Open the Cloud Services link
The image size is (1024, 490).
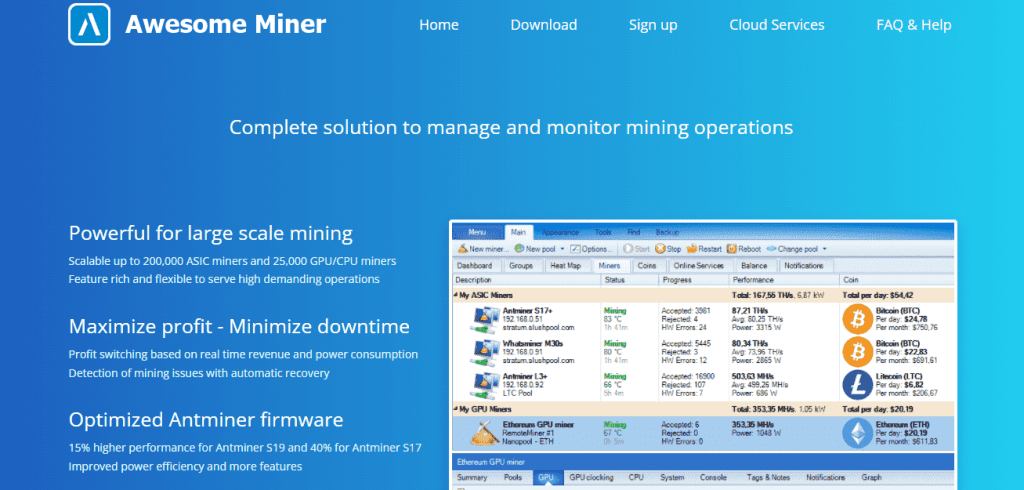[777, 25]
